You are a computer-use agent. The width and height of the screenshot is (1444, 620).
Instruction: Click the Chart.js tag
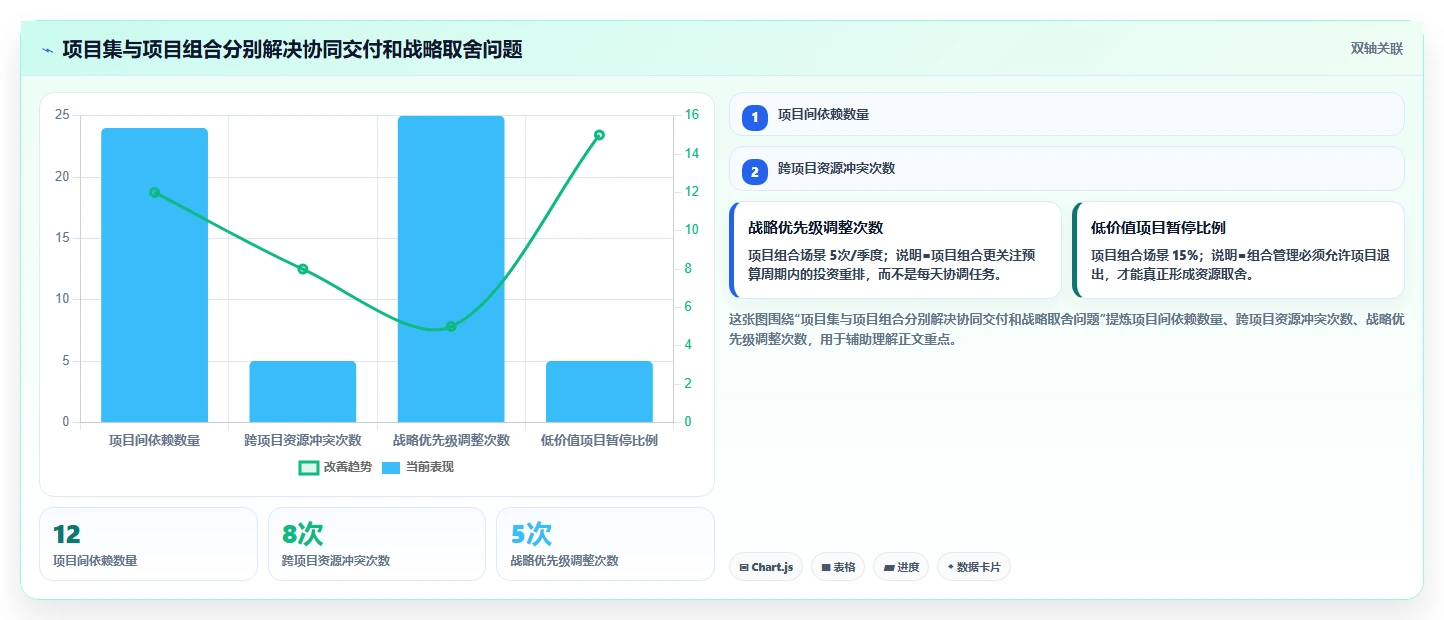(x=765, y=567)
